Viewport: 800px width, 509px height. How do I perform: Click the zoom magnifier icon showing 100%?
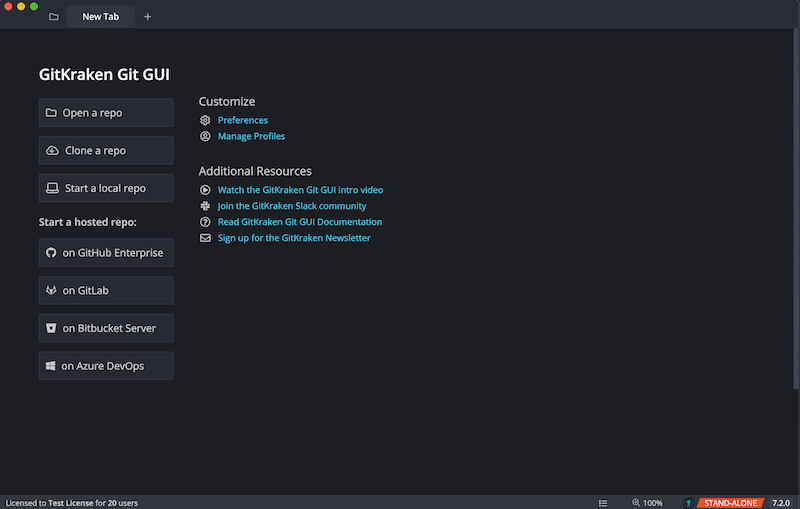click(x=636, y=502)
